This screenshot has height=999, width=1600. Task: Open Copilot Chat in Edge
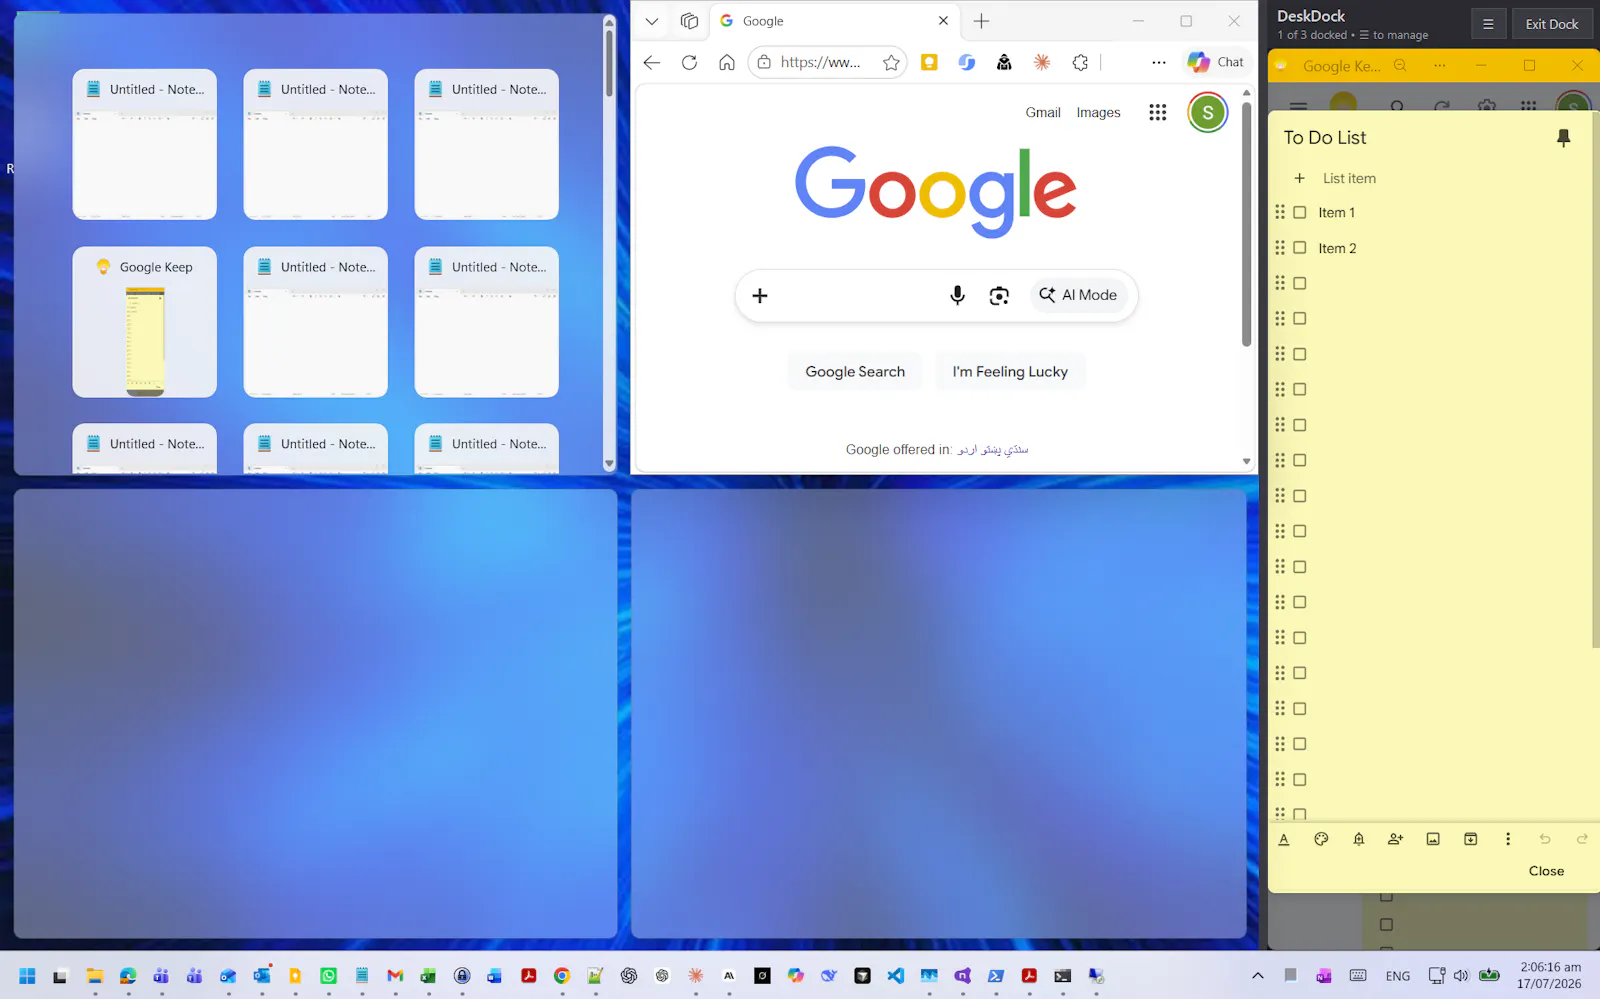point(1216,62)
